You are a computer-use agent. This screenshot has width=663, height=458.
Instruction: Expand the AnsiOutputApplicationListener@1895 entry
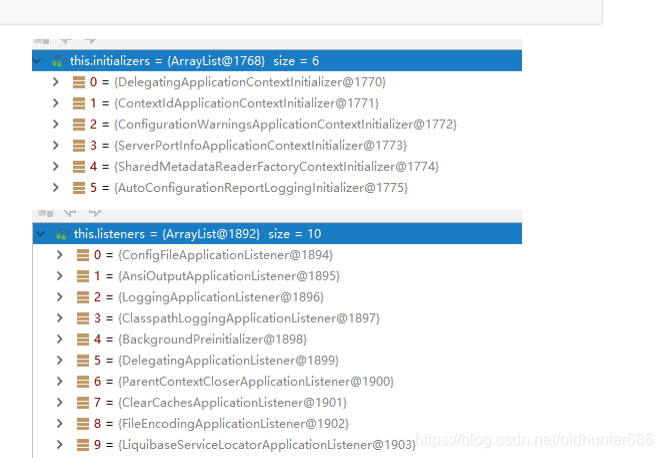click(59, 276)
